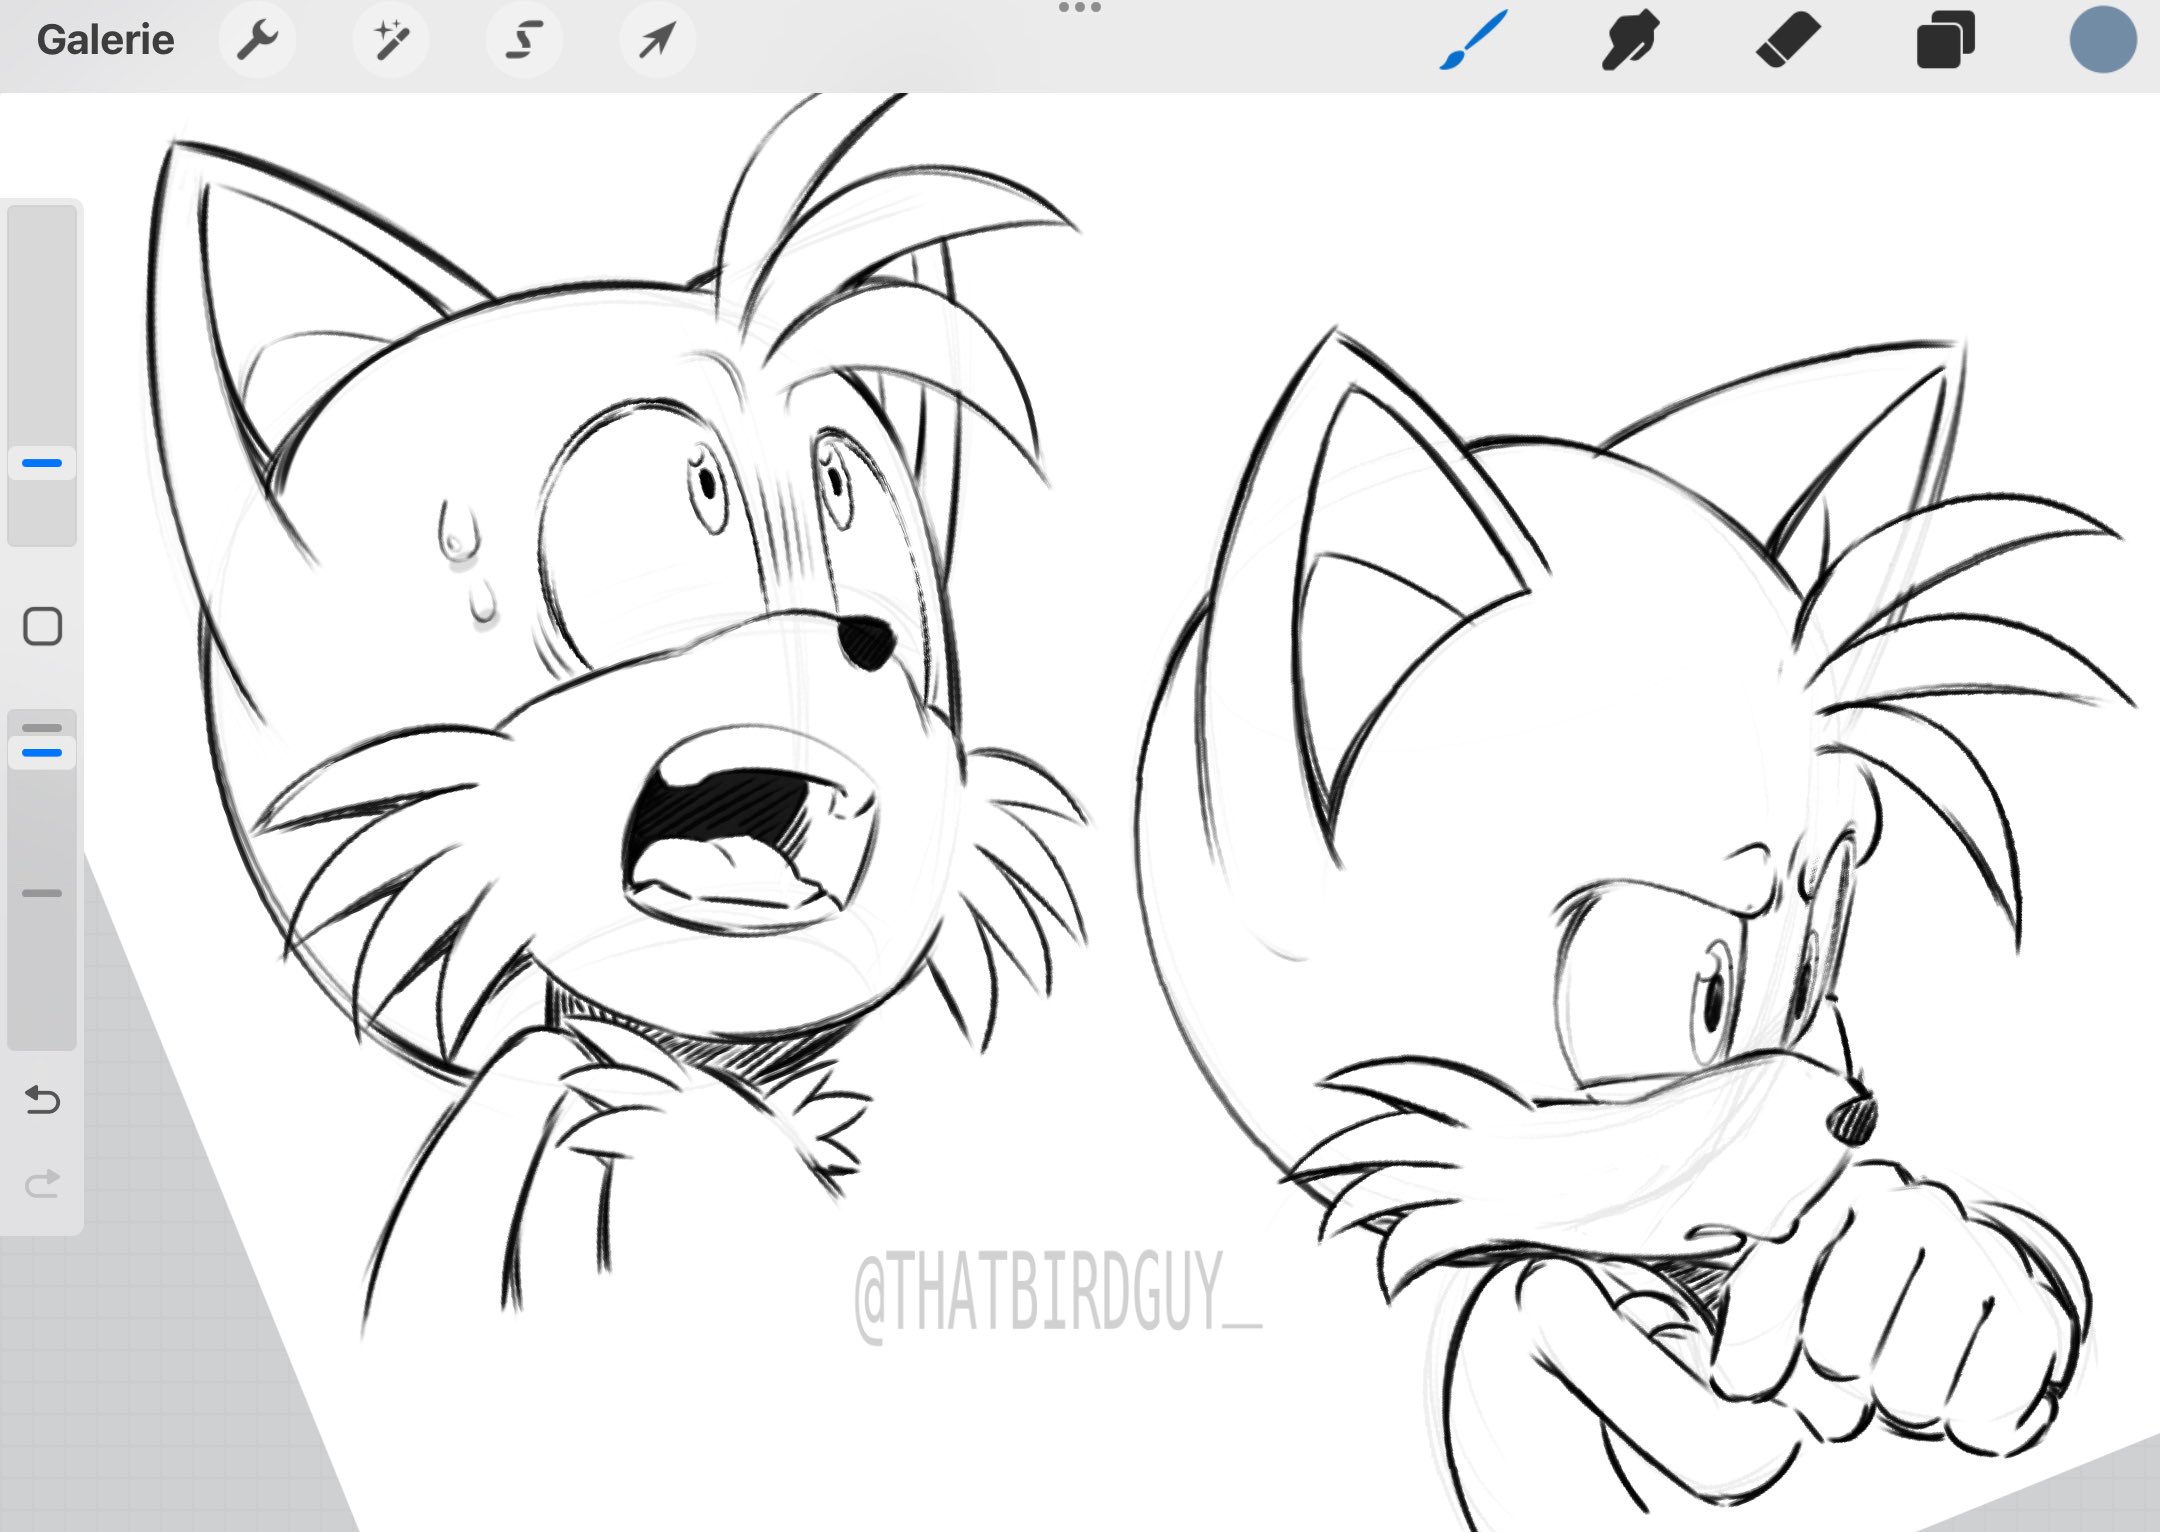Select the Smudge tool

pos(1630,40)
